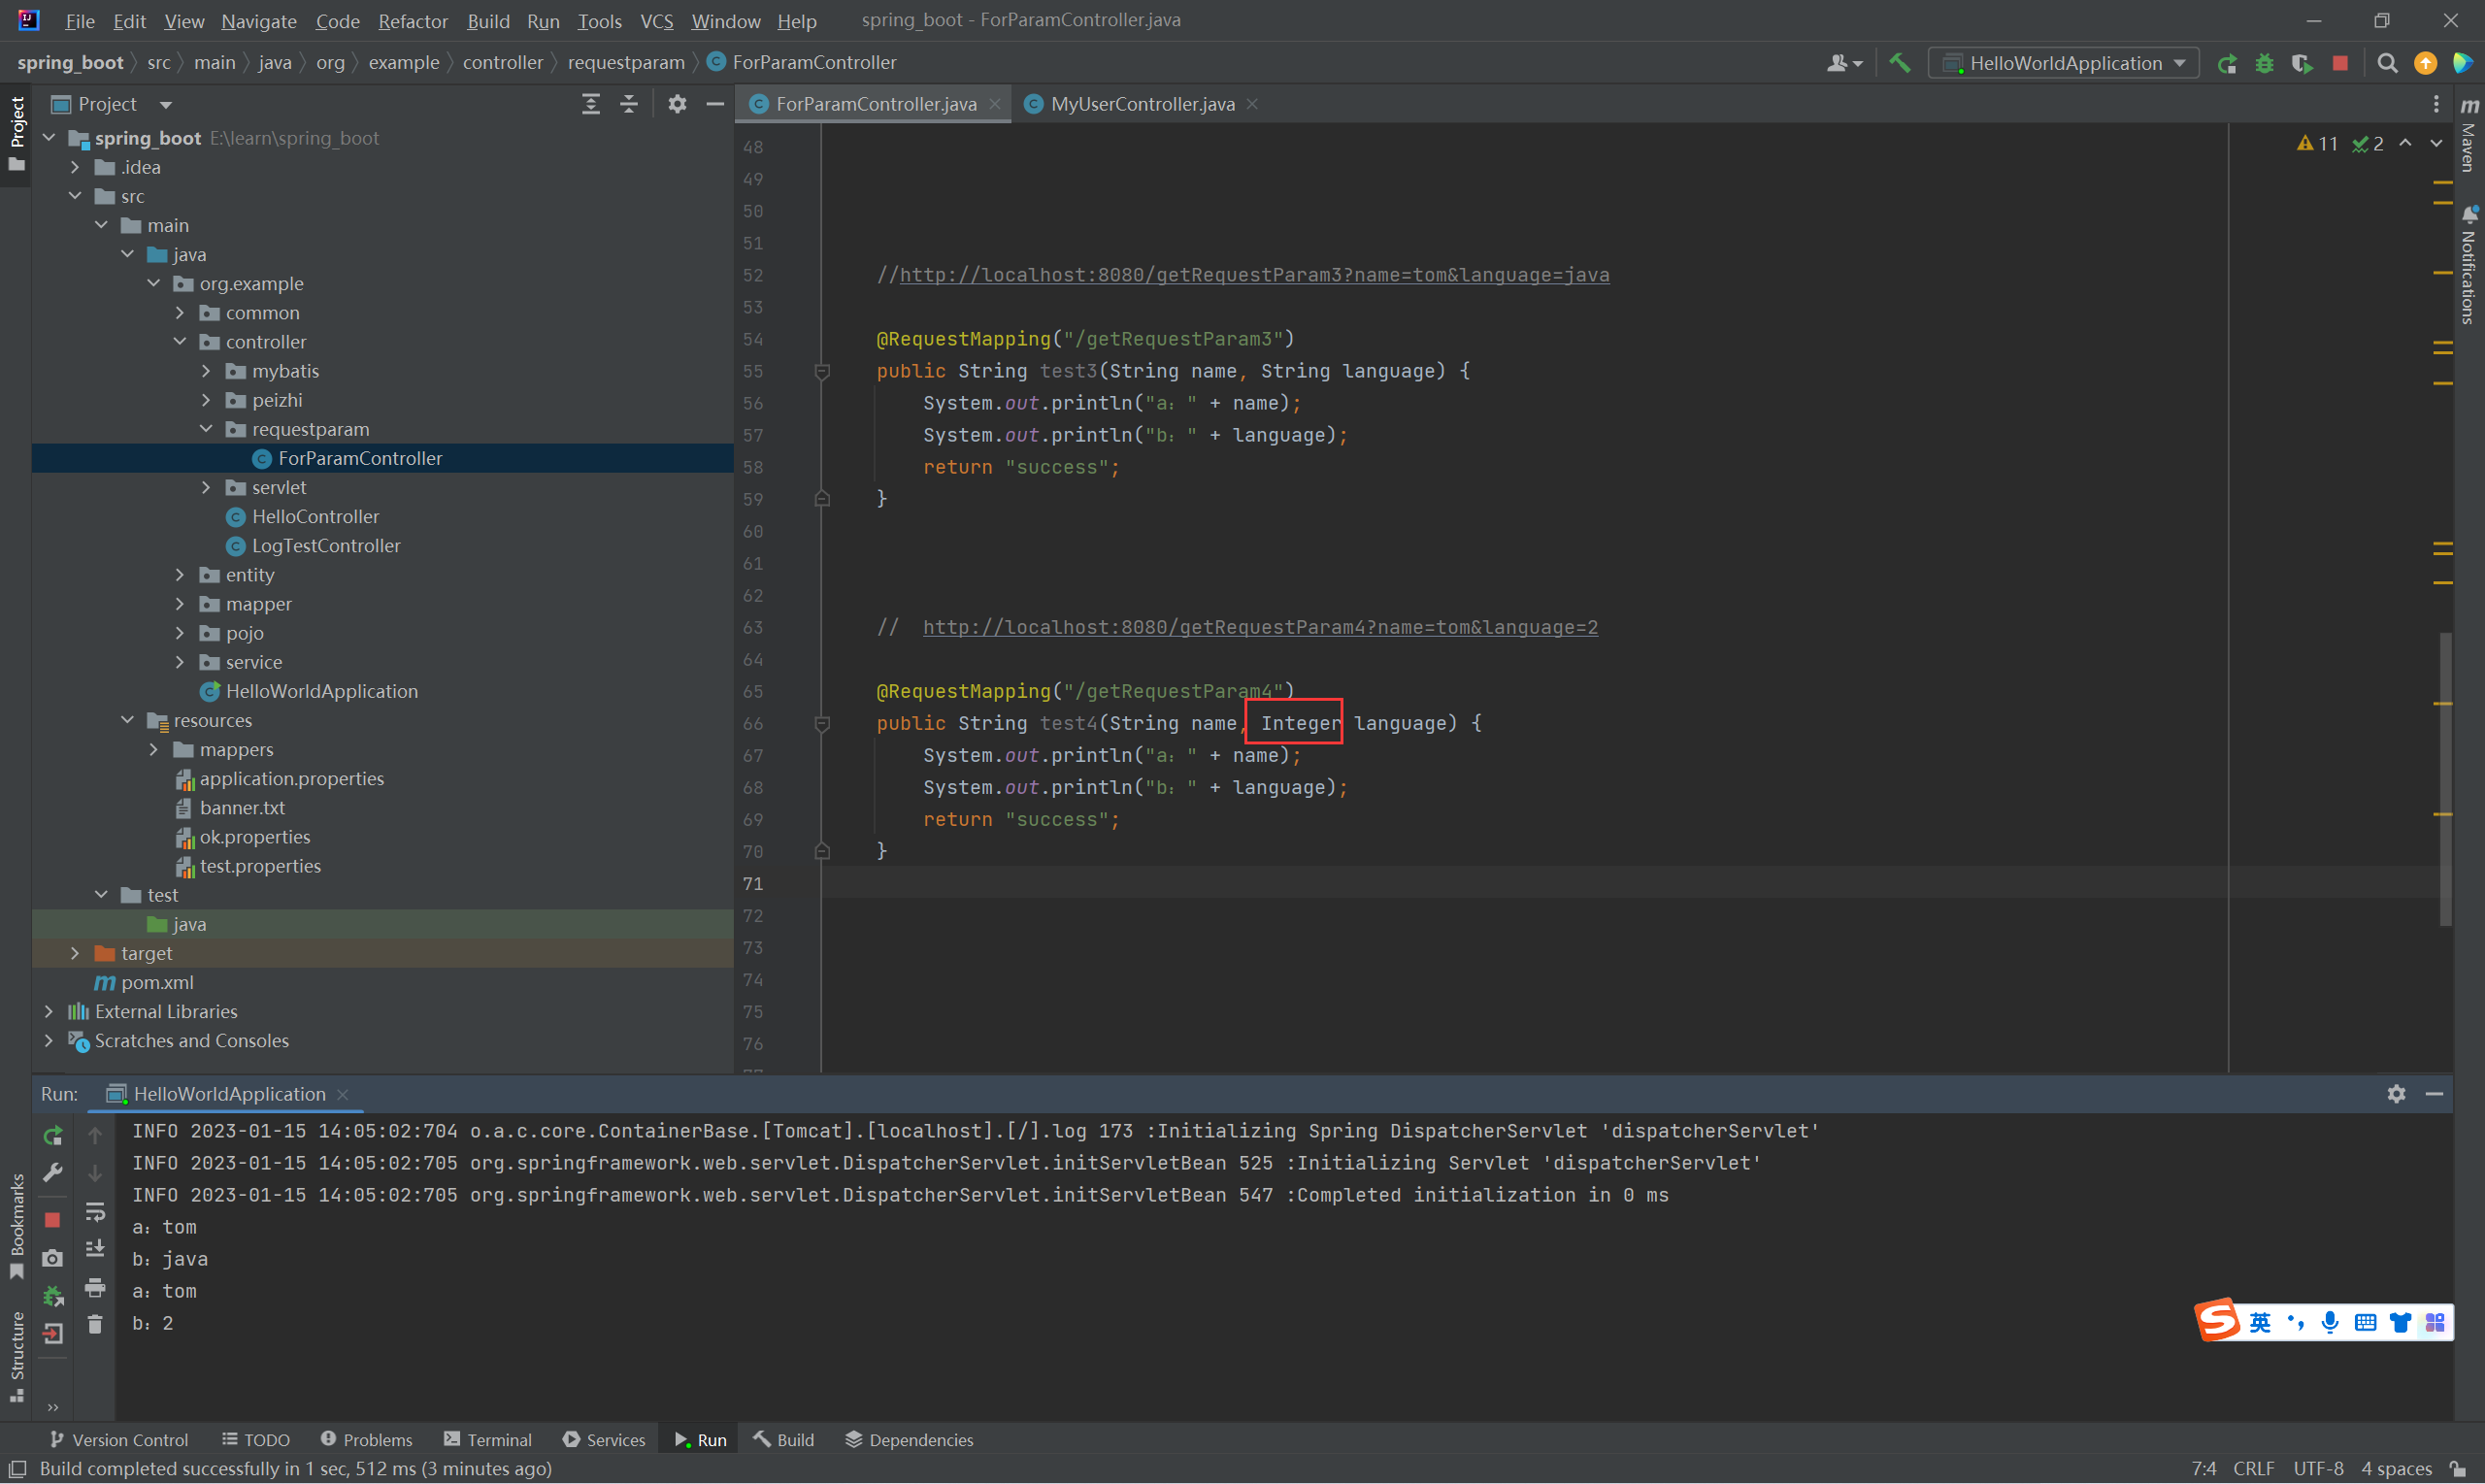Viewport: 2485px width, 1484px height.
Task: Stop the running application with red square
Action: point(2339,63)
